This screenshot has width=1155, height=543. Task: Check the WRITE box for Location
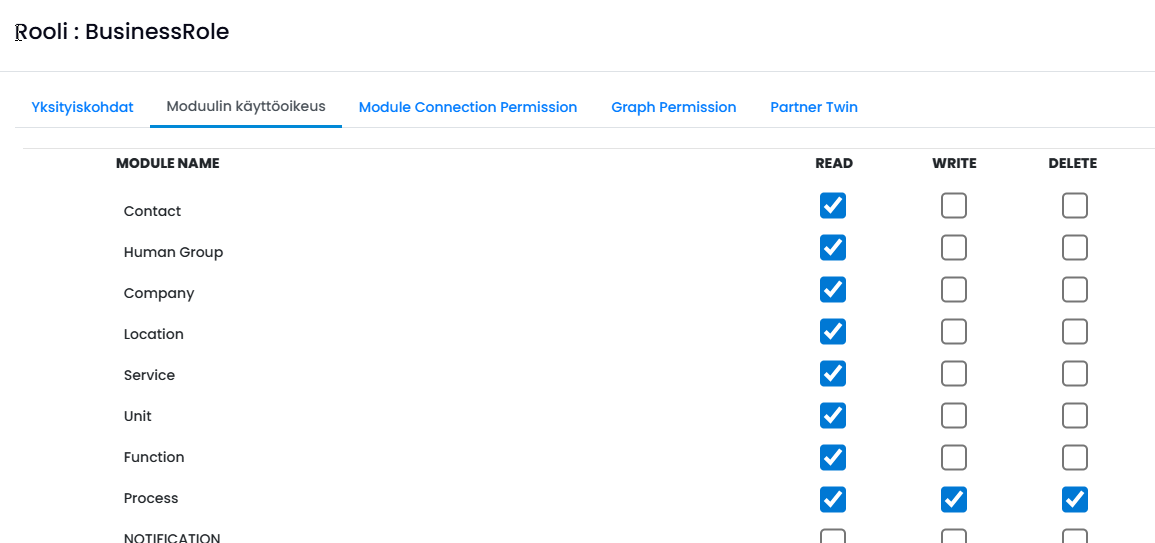(x=954, y=332)
